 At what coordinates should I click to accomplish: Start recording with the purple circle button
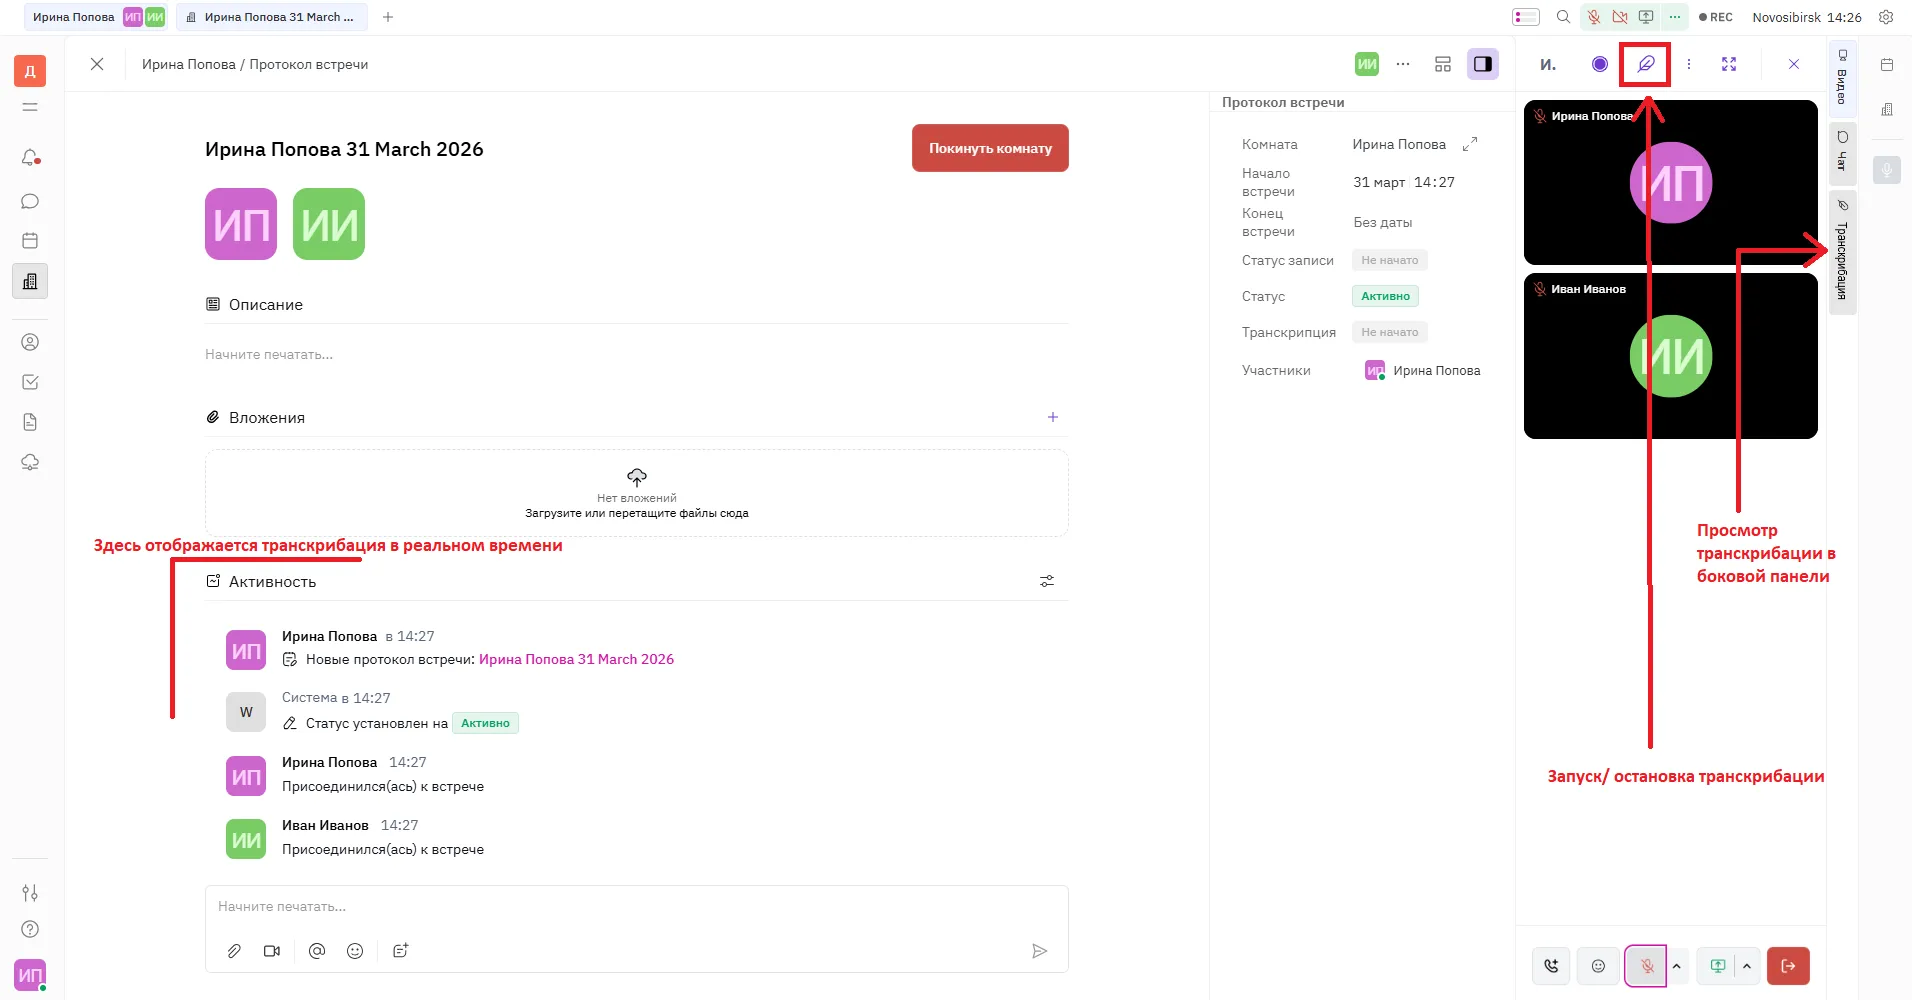pyautogui.click(x=1600, y=64)
